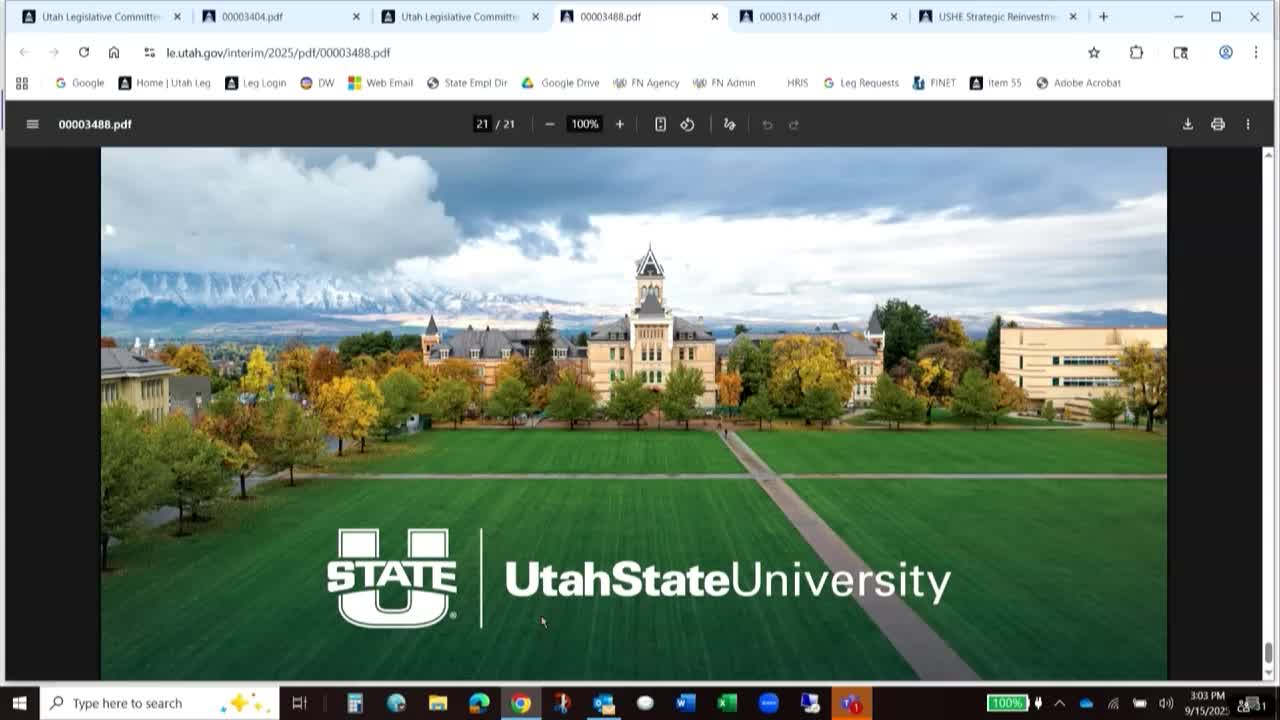Reload the current page
Image resolution: width=1280 pixels, height=720 pixels.
84,52
